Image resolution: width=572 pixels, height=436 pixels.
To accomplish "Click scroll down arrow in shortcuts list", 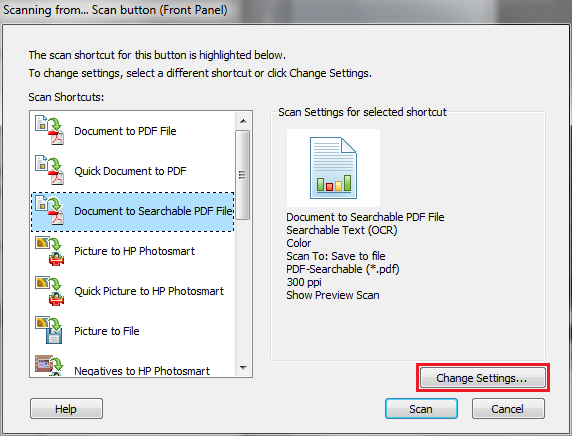I will click(x=243, y=368).
